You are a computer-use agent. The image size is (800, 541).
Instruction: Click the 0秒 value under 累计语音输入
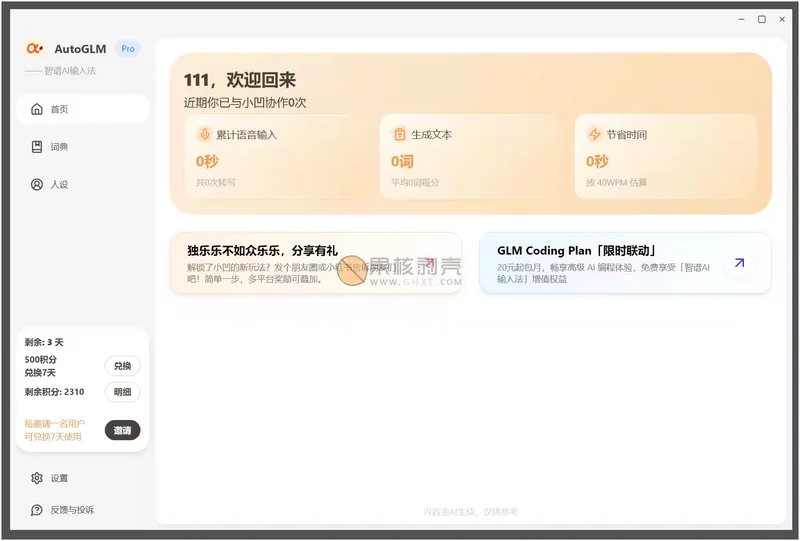[207, 161]
